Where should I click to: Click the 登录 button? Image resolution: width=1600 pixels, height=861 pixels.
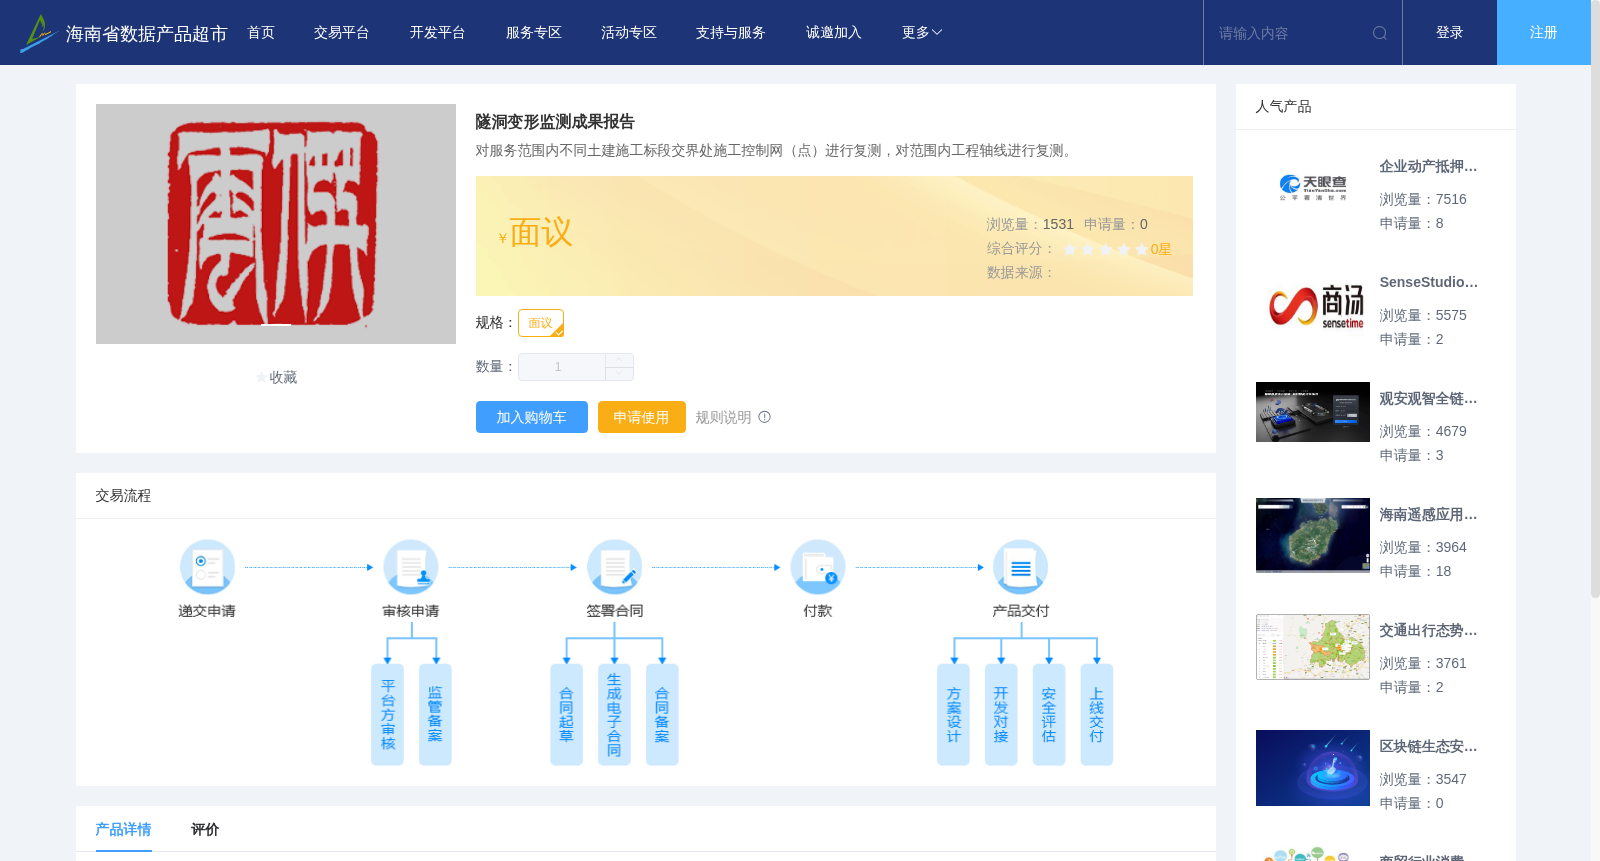(1450, 33)
